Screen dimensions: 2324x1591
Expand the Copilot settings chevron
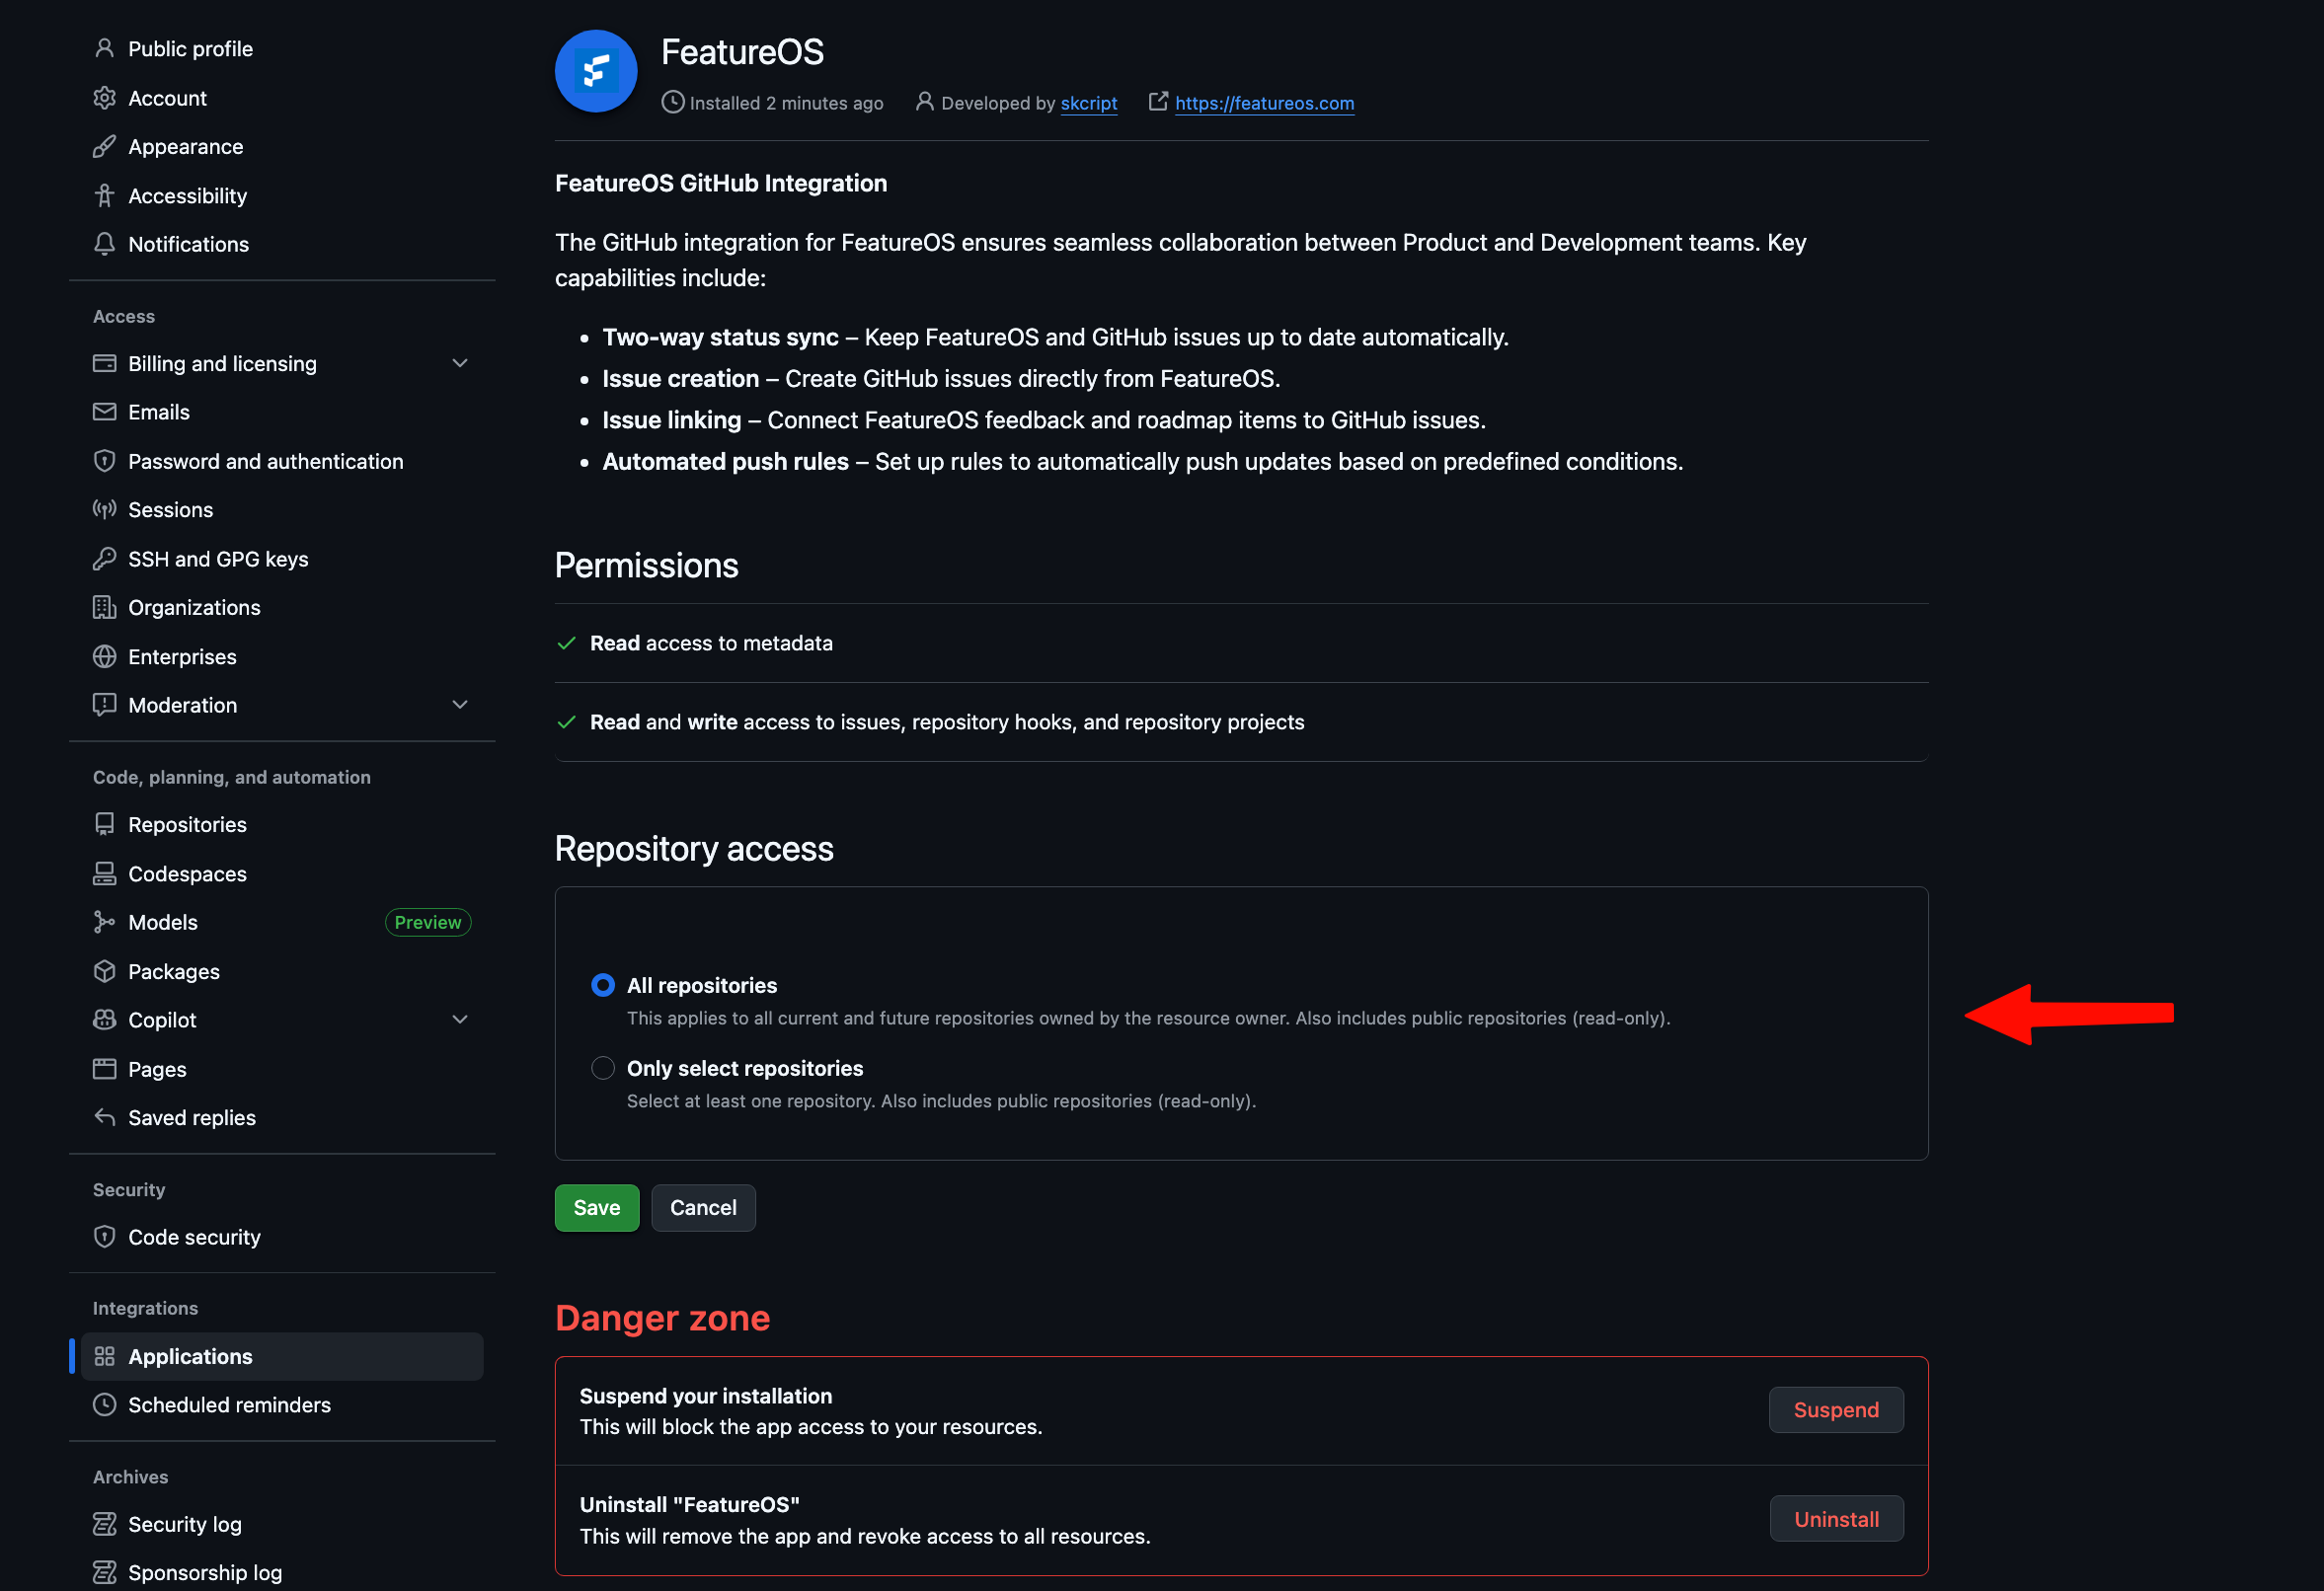pyautogui.click(x=460, y=1020)
